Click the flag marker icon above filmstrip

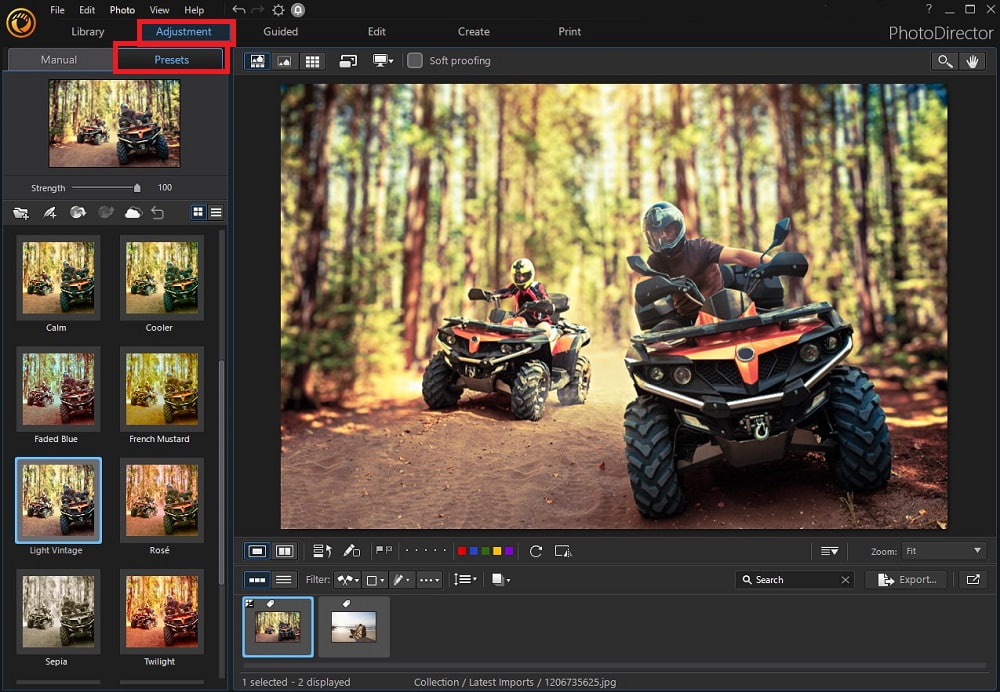coord(382,550)
